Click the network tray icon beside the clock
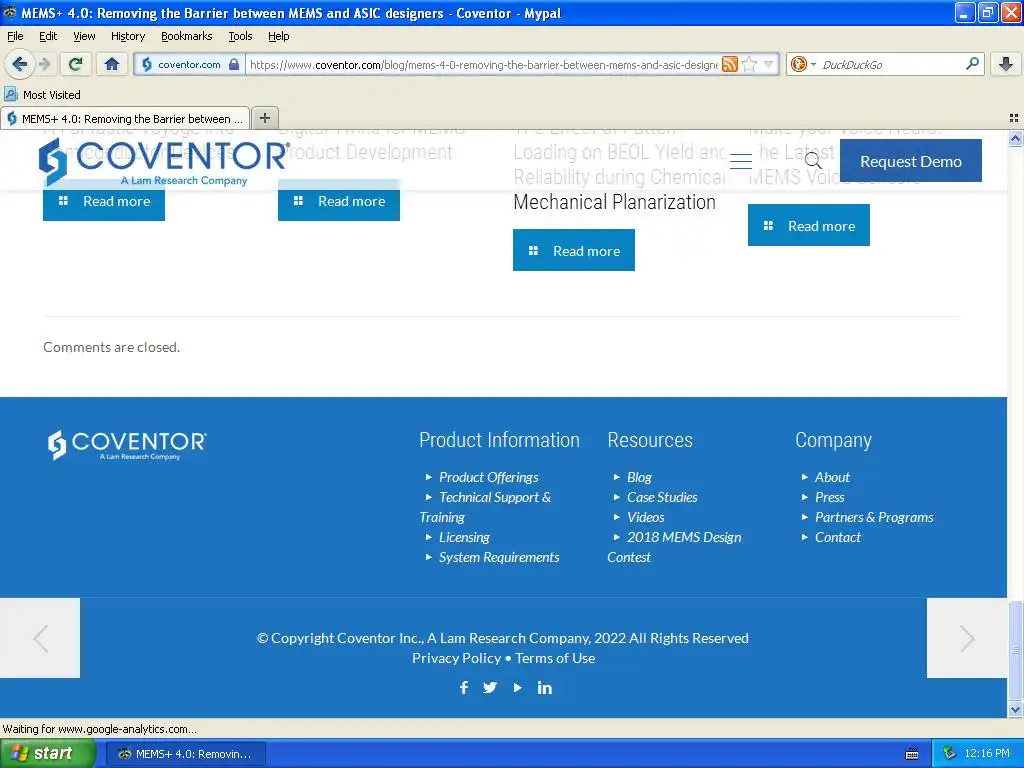 pyautogui.click(x=950, y=754)
